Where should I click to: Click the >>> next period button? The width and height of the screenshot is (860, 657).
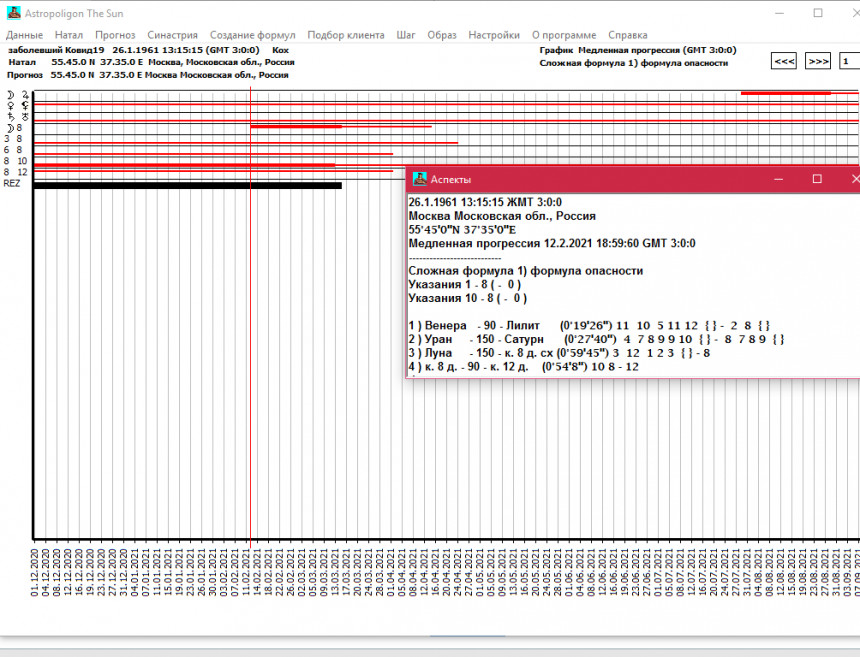(818, 61)
